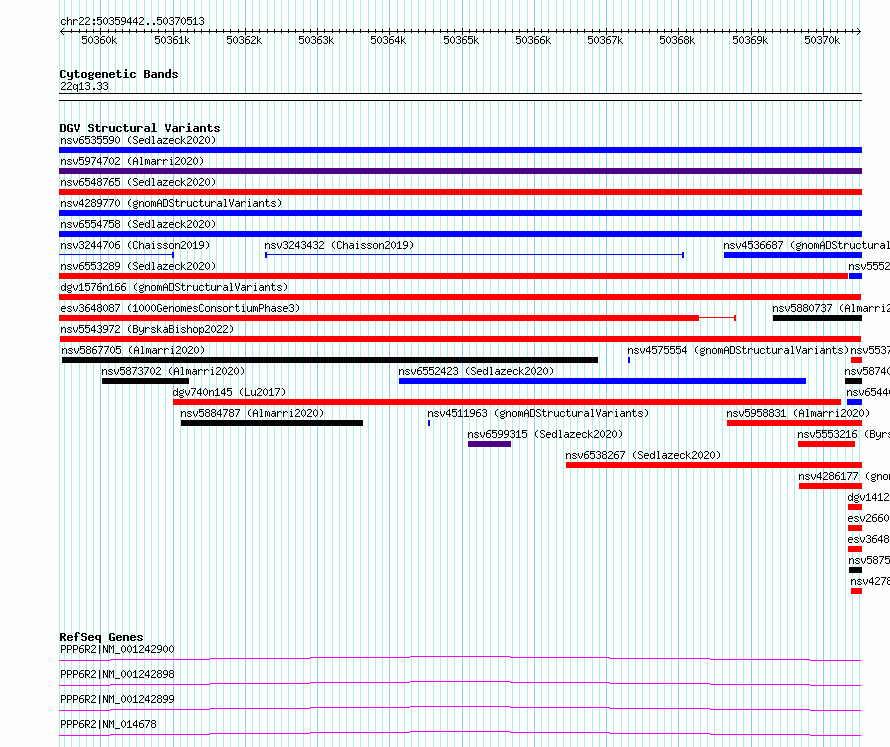
Task: Select the RefSeq Genes track heading
Action: point(102,637)
